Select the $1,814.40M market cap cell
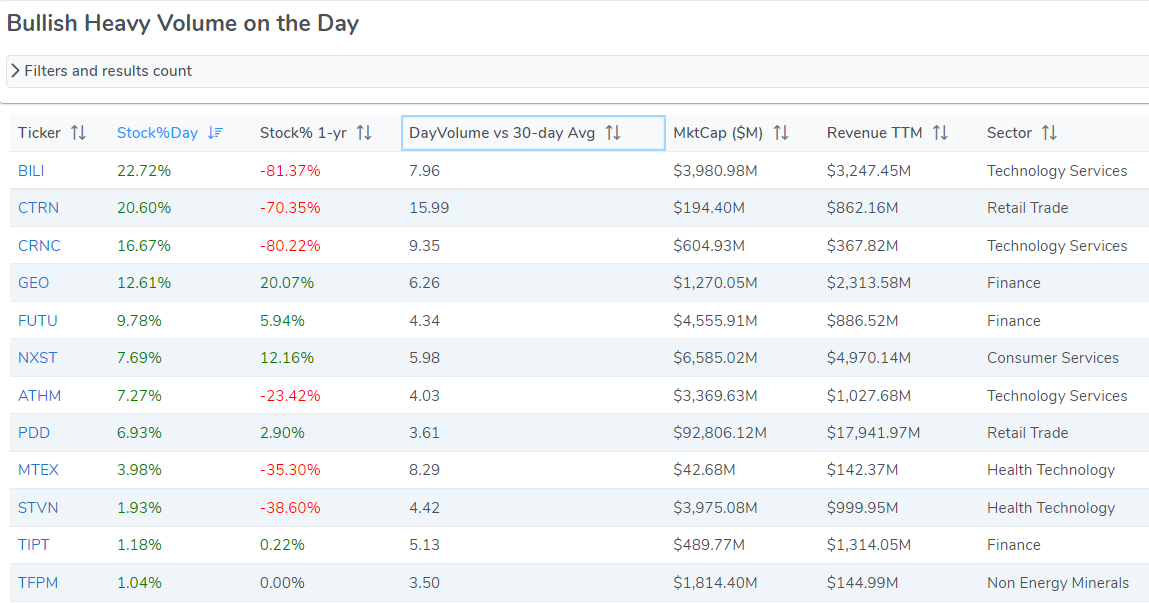Screen dimensions: 1149x603 coord(715,583)
